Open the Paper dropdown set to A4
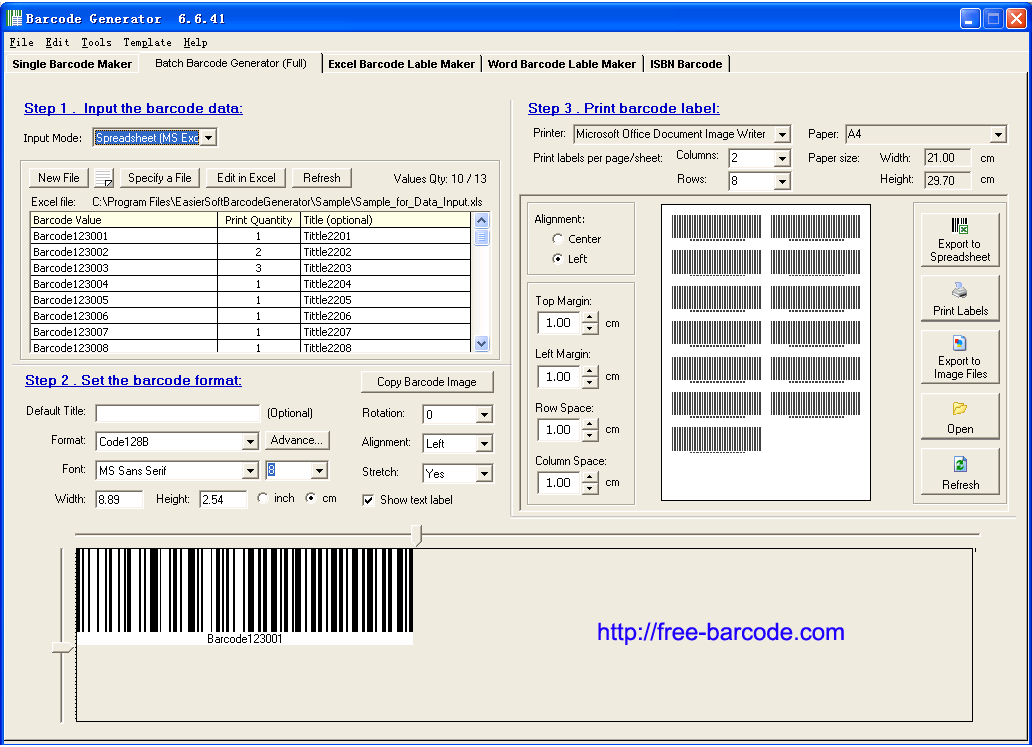Screen dimensions: 1032x747 click(998, 134)
